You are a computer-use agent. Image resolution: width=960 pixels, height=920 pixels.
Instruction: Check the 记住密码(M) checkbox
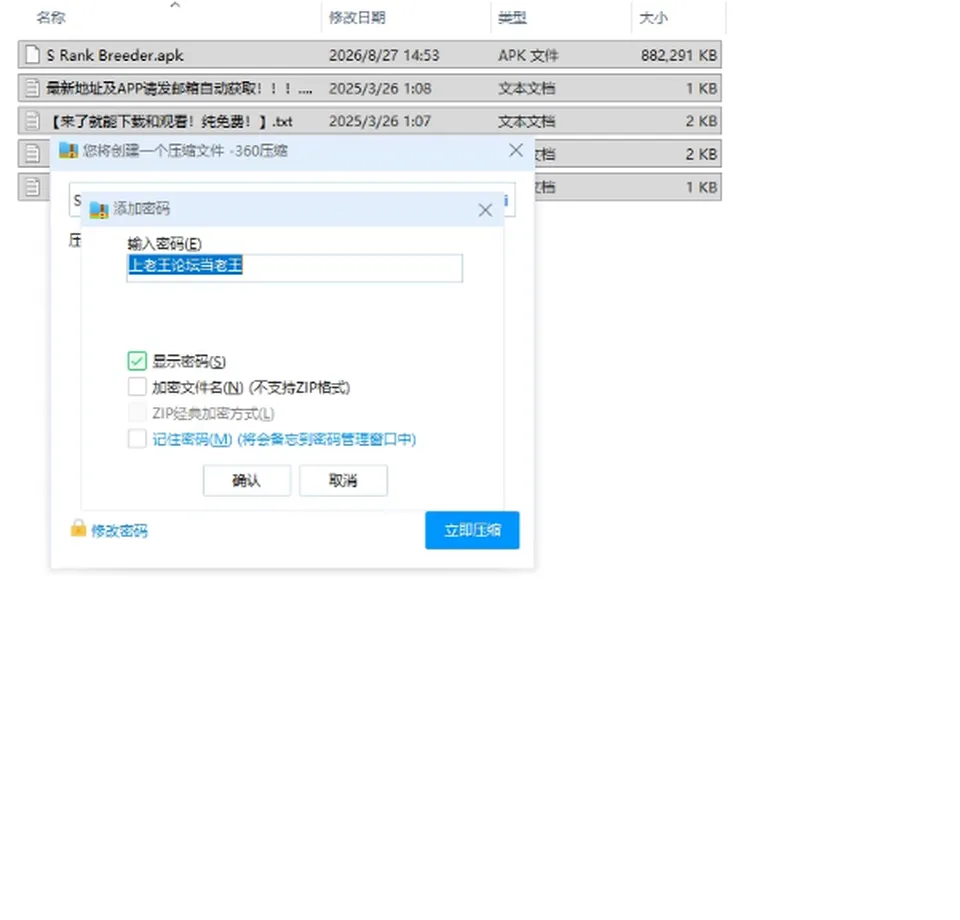tap(137, 439)
